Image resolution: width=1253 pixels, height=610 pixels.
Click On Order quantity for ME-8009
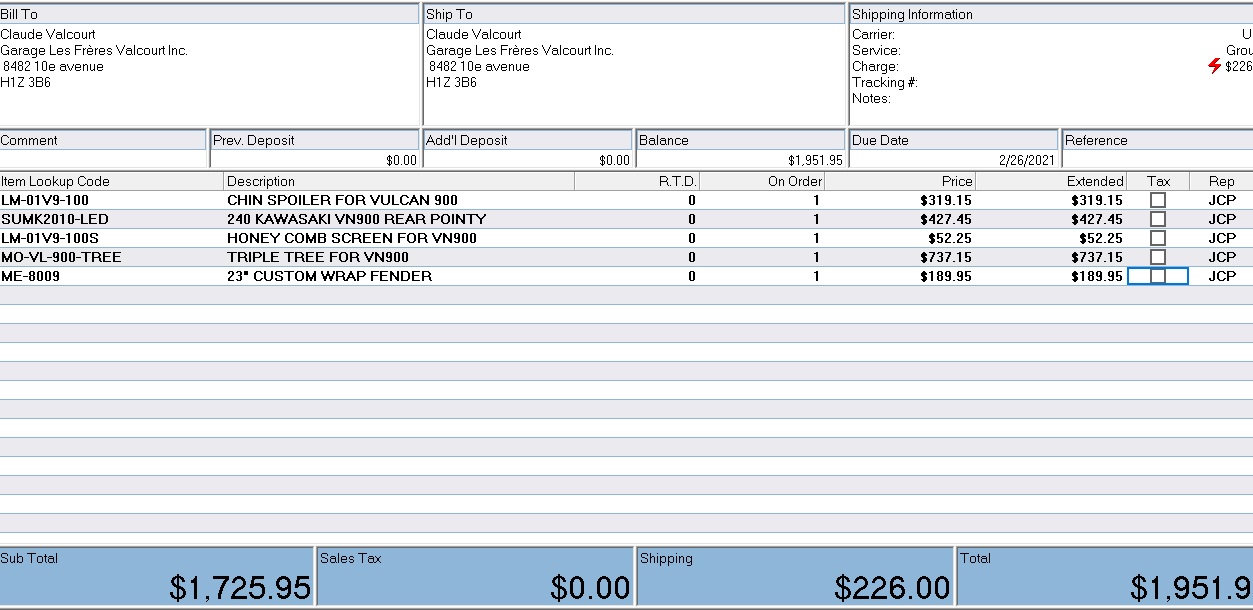point(816,276)
